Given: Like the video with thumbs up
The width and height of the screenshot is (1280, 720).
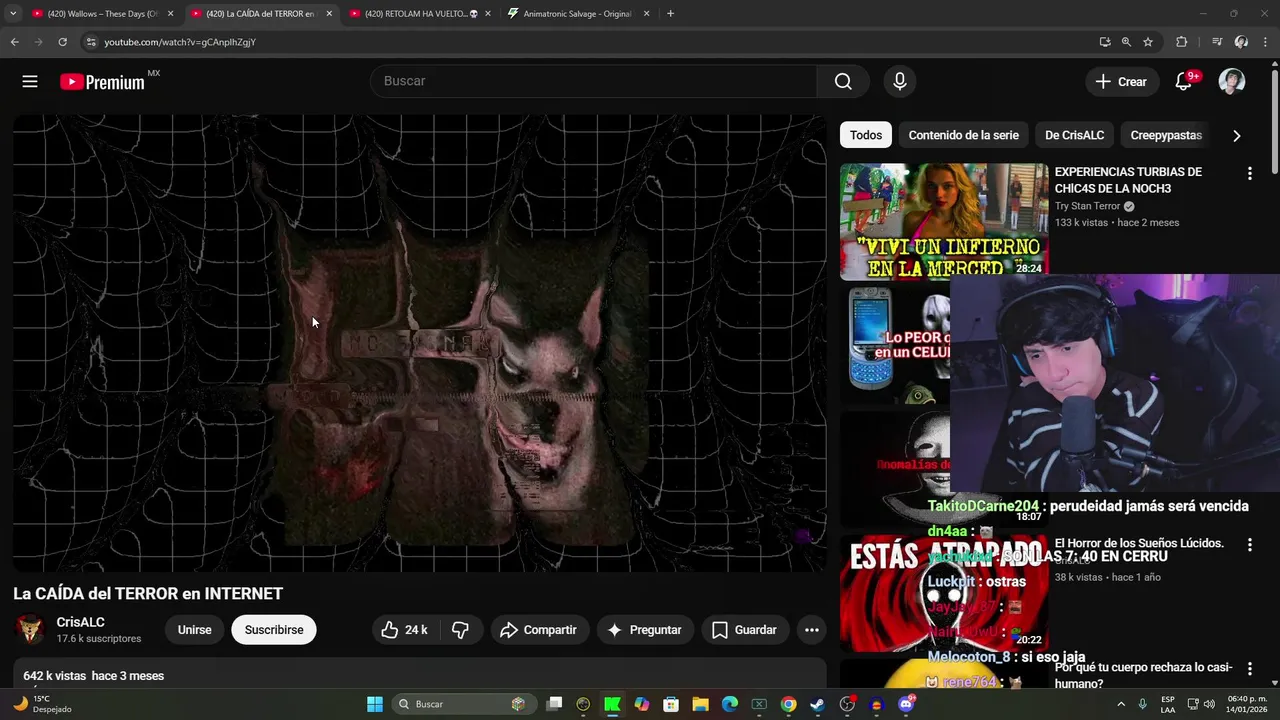Looking at the screenshot, I should pos(405,630).
